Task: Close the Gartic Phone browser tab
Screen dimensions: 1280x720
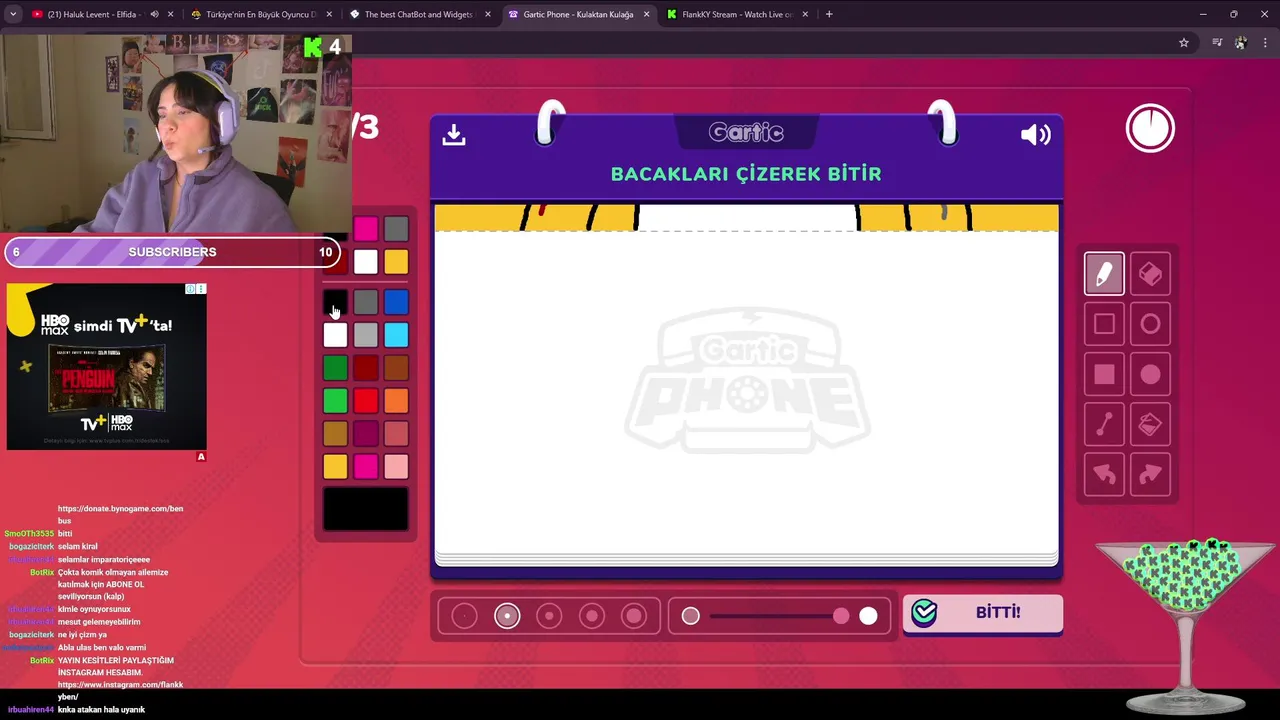Action: 647,14
